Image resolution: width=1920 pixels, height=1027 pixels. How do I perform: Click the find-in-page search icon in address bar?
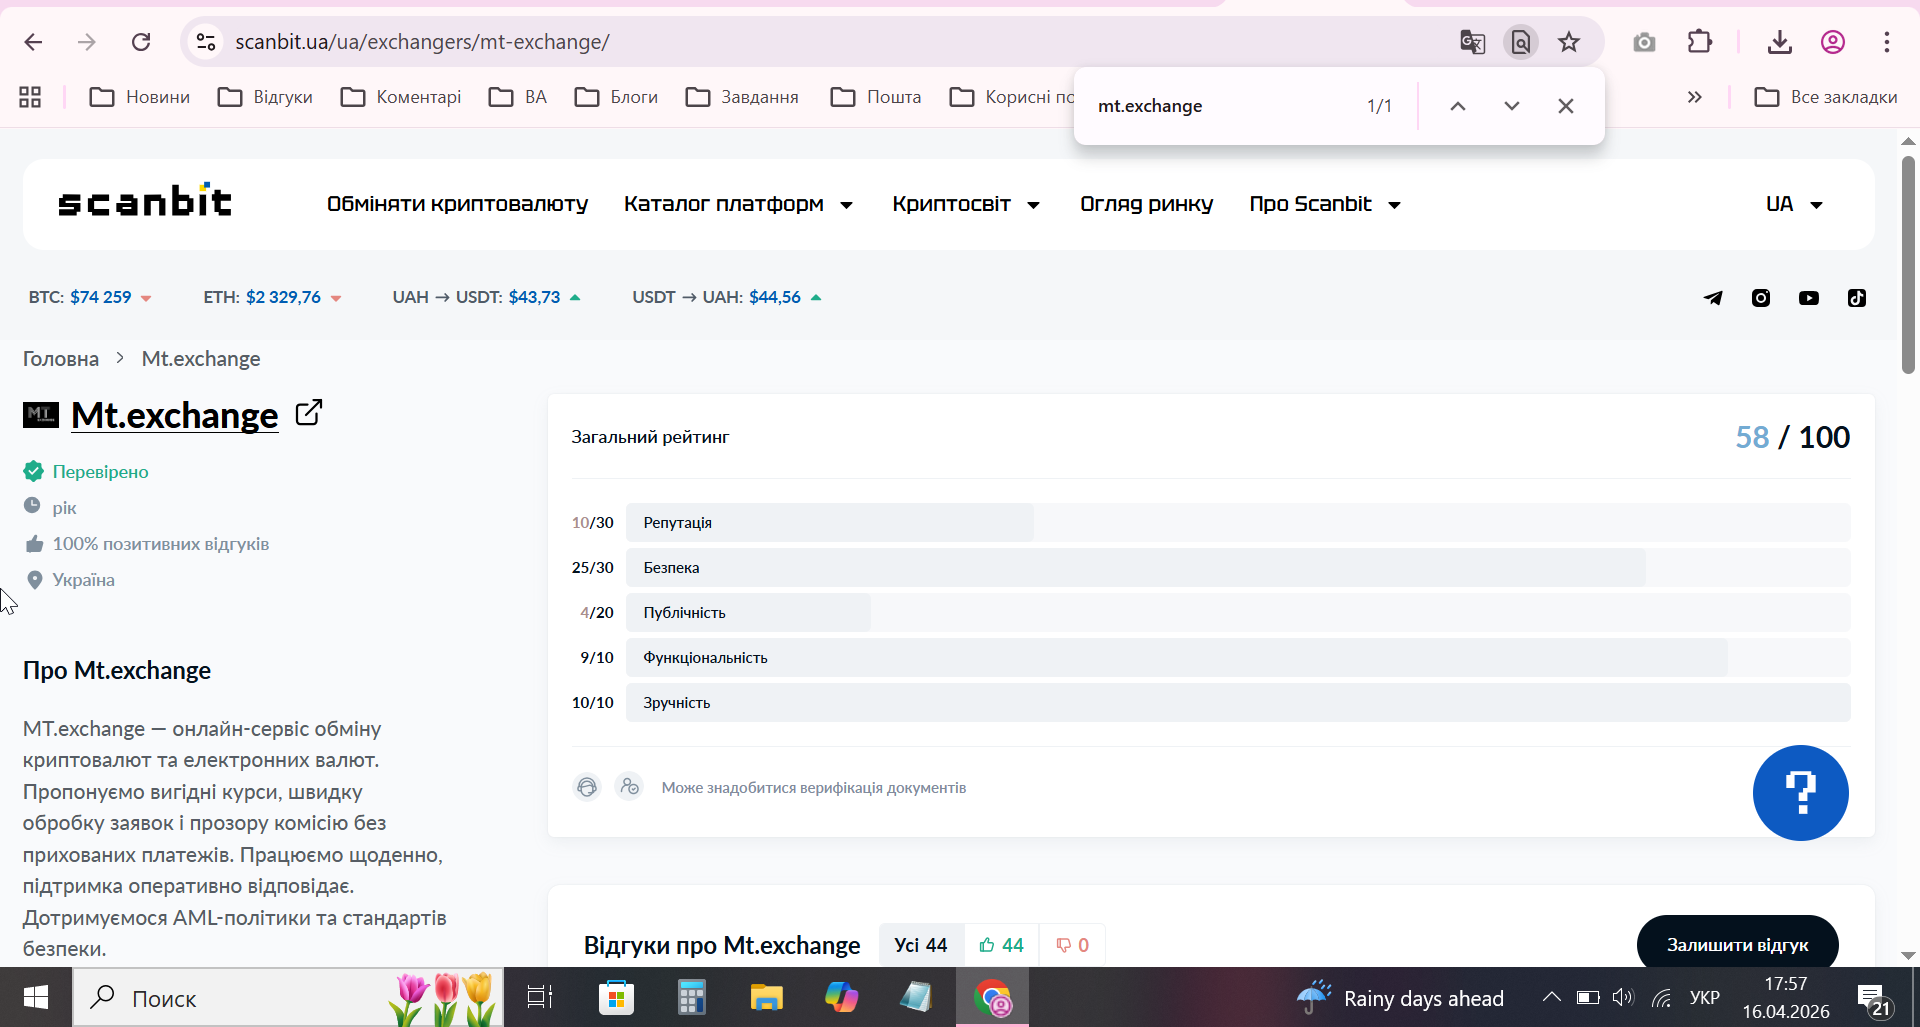1521,42
